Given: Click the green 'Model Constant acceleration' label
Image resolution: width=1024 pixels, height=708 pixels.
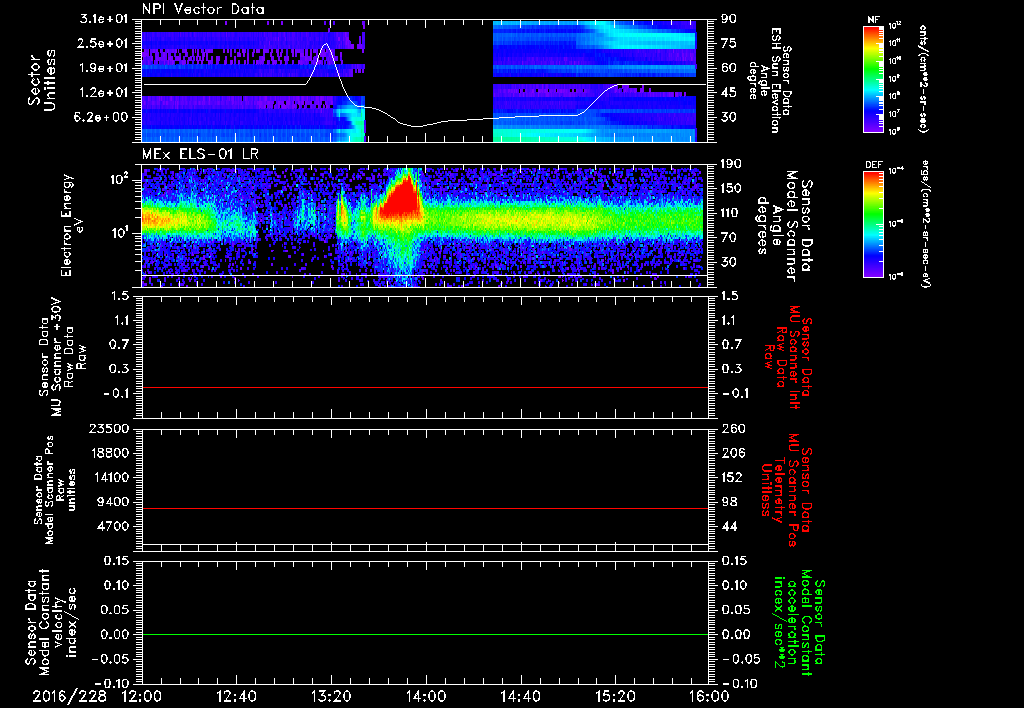Looking at the screenshot, I should tap(799, 622).
